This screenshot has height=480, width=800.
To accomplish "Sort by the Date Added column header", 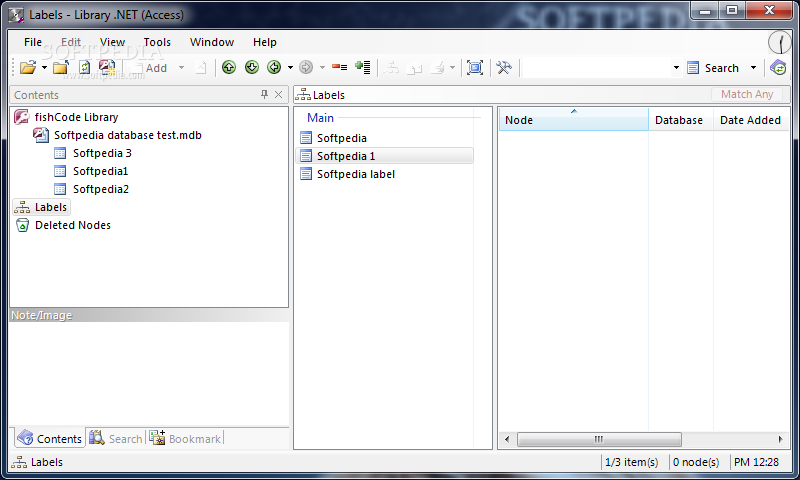I will pos(751,120).
